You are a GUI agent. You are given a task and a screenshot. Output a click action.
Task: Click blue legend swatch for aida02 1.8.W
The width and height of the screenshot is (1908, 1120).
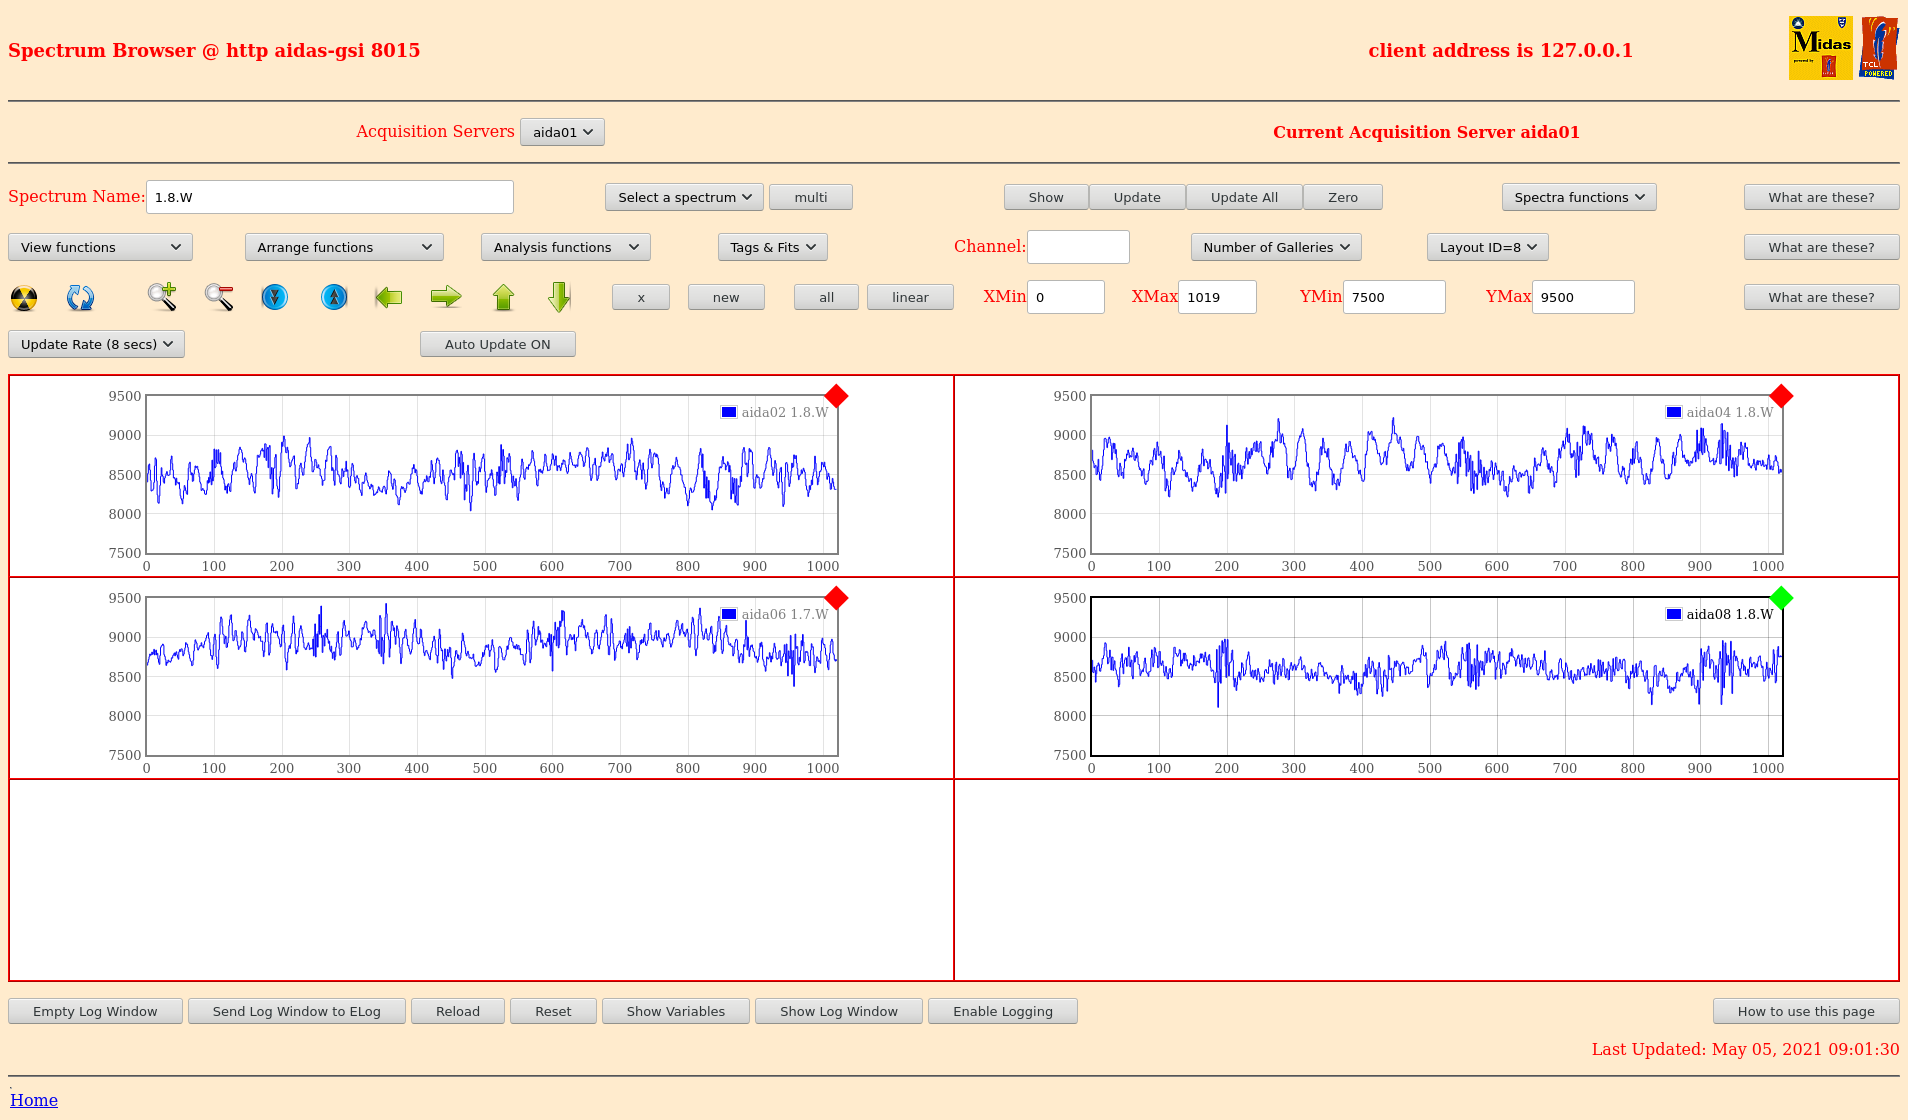click(729, 412)
